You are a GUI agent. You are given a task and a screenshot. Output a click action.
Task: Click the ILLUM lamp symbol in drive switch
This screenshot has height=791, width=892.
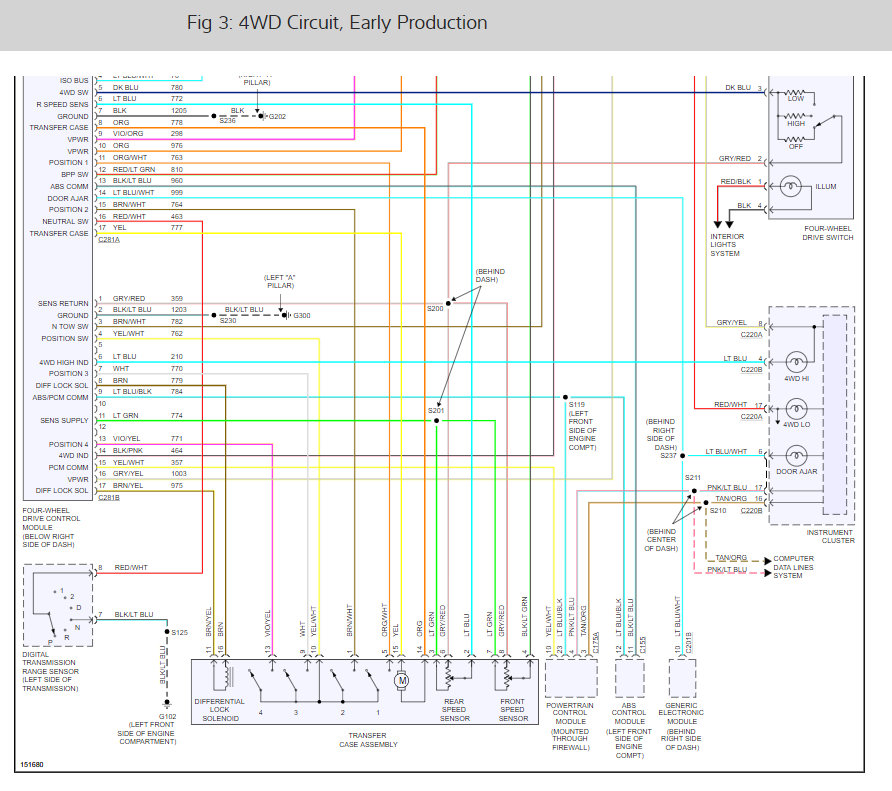790,186
